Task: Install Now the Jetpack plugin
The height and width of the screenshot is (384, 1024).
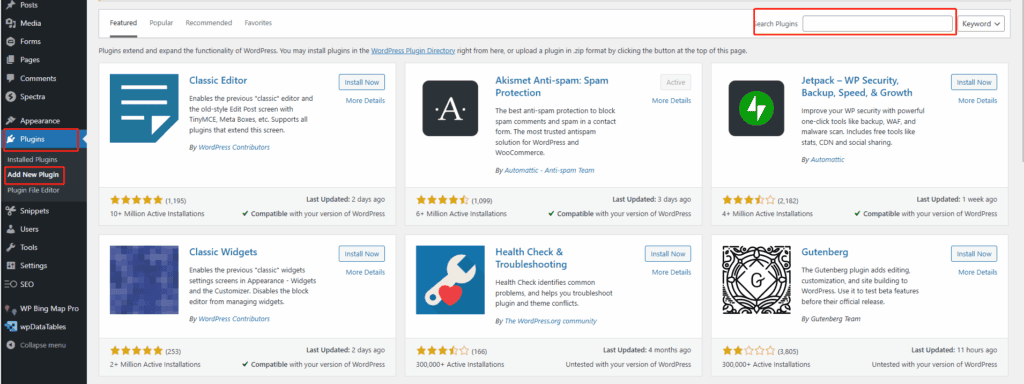Action: click(x=974, y=82)
